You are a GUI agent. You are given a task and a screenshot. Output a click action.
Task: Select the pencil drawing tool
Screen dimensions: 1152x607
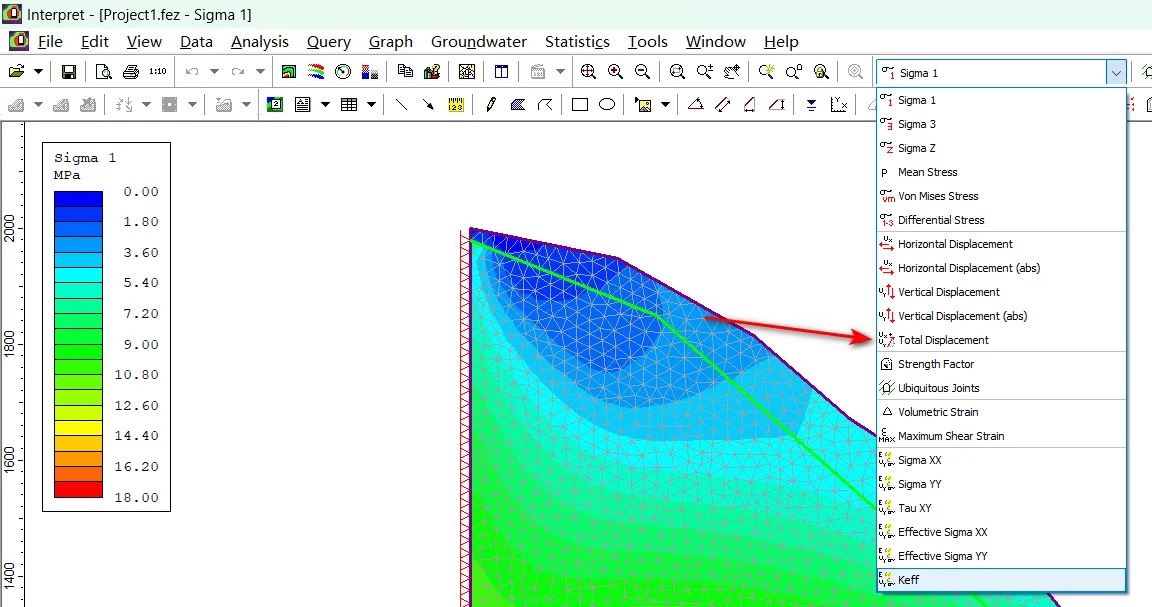pyautogui.click(x=490, y=105)
